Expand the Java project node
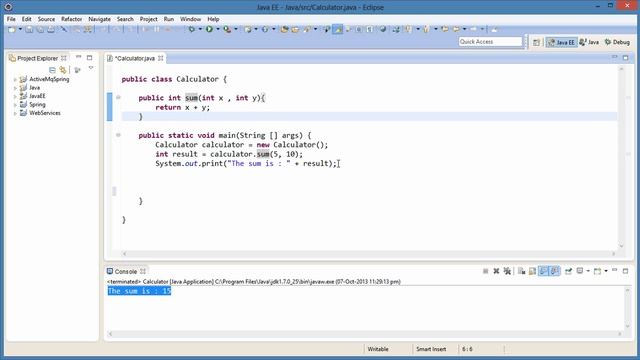 point(15,88)
